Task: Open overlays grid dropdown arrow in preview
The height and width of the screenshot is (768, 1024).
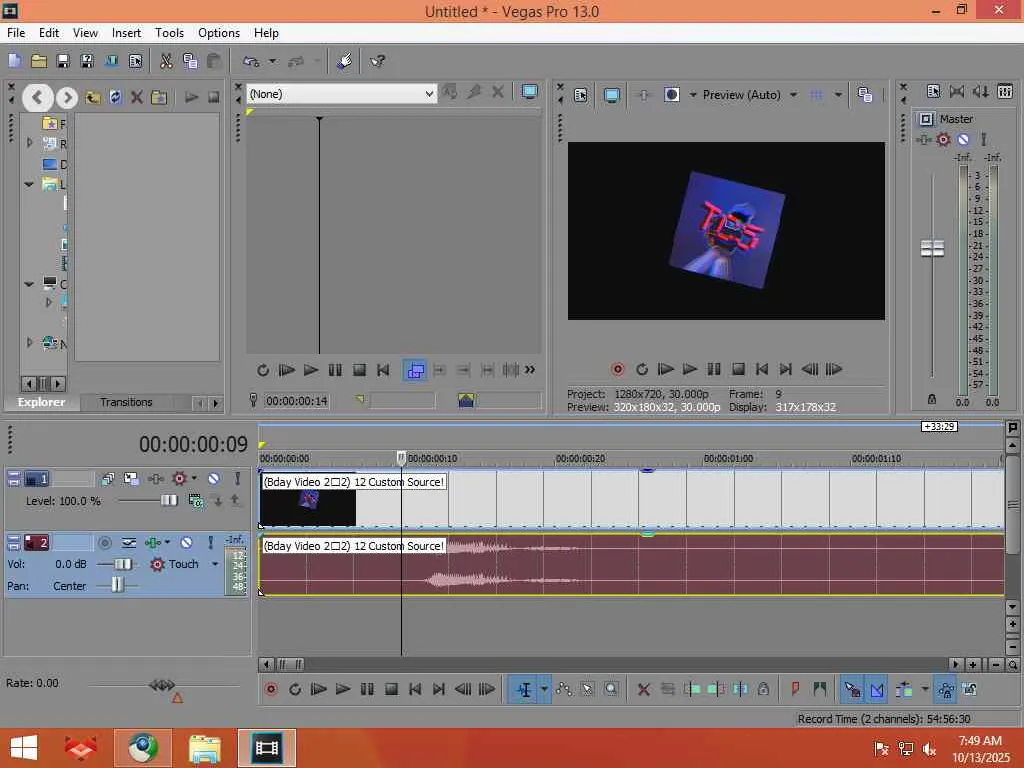Action: [838, 95]
